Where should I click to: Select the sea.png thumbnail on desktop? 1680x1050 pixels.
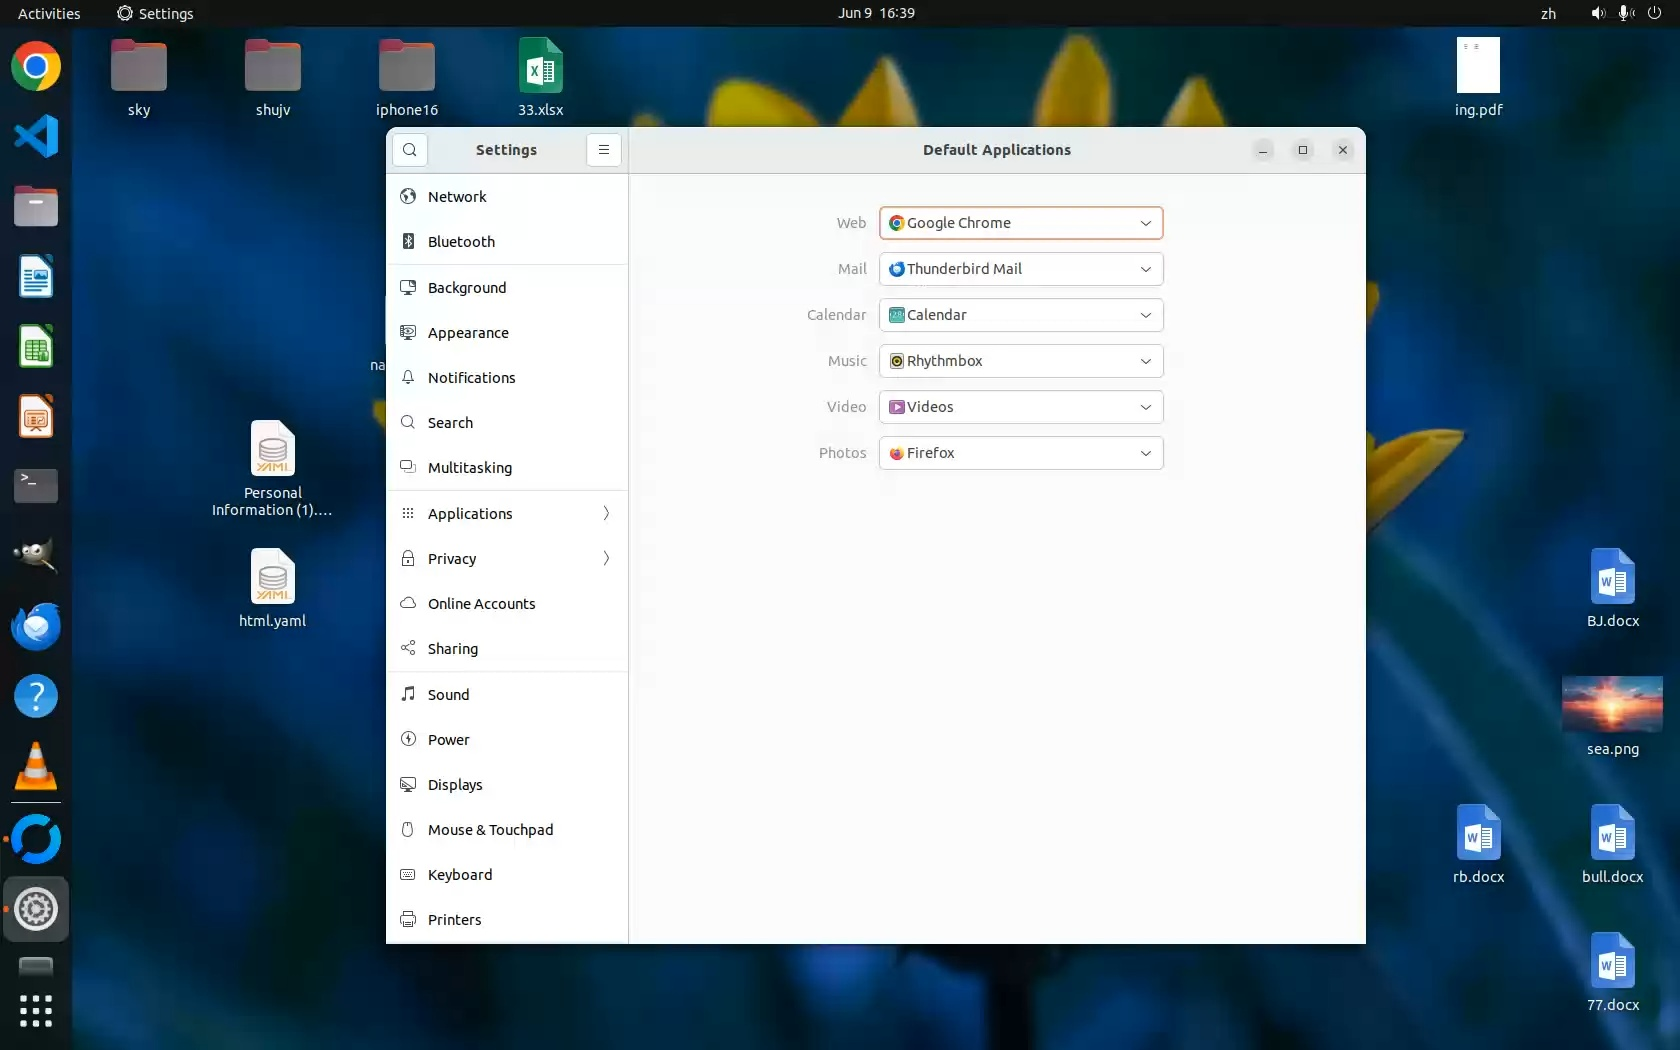(1612, 704)
